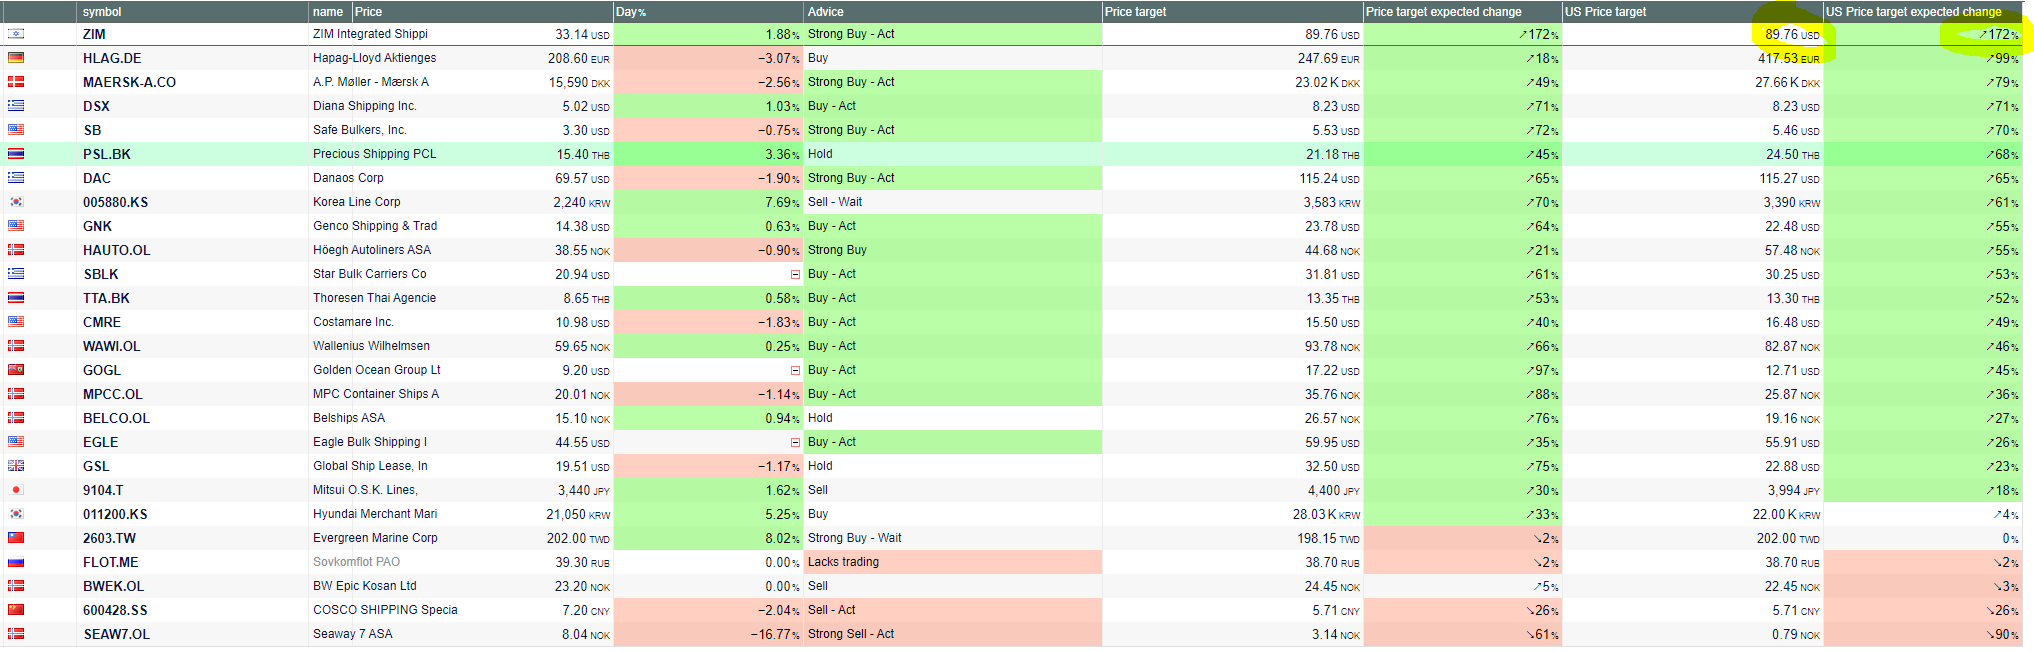Click the Korean flag beside 005880.KS
Viewport: 2034px width, 651px height.
tap(15, 202)
